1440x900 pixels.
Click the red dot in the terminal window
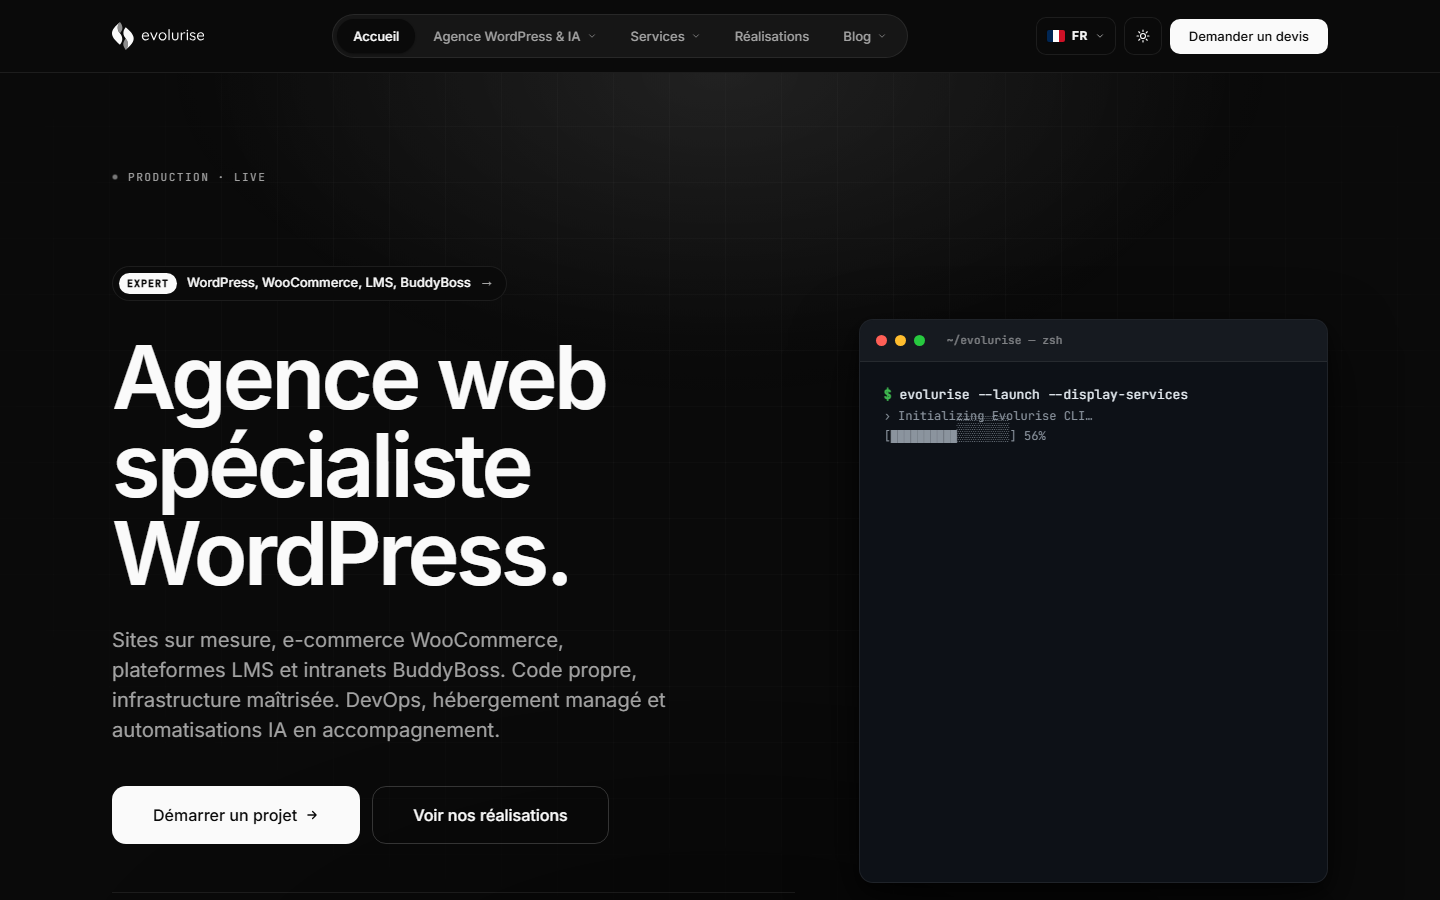click(881, 341)
